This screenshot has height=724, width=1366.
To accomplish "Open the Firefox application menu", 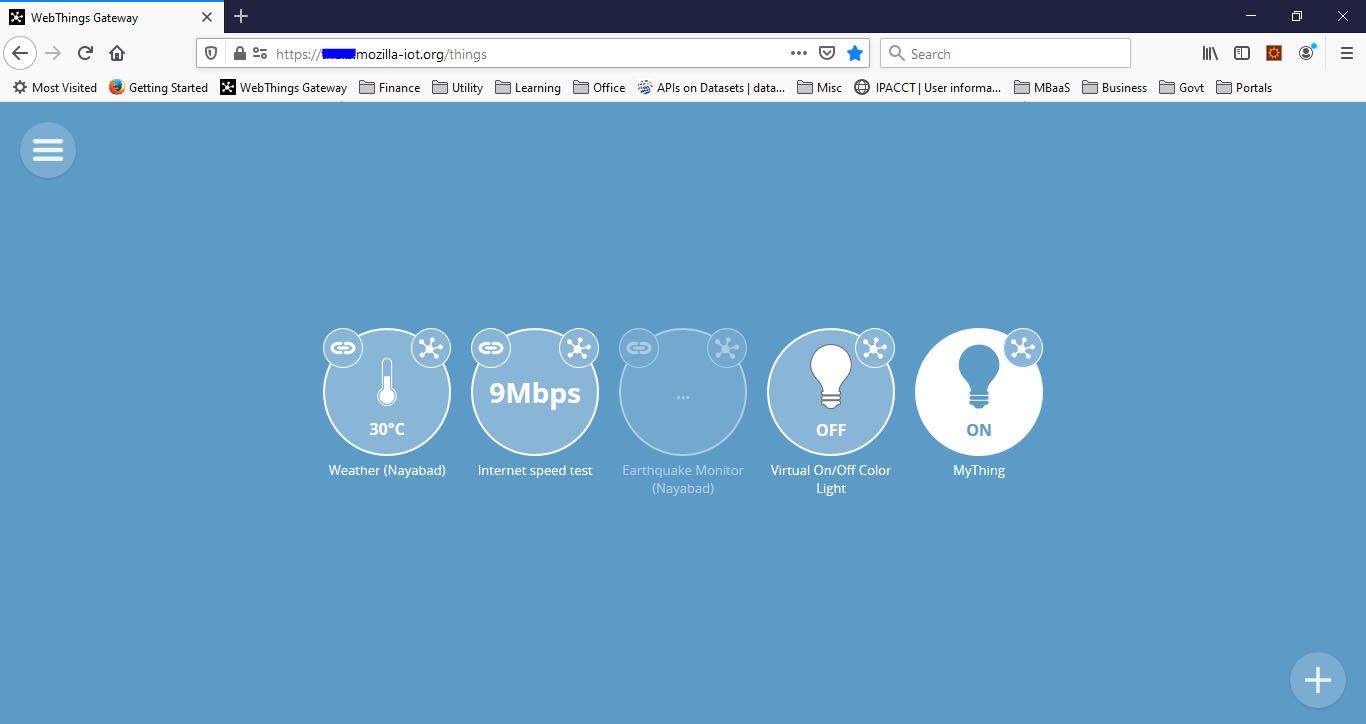I will pyautogui.click(x=1346, y=53).
